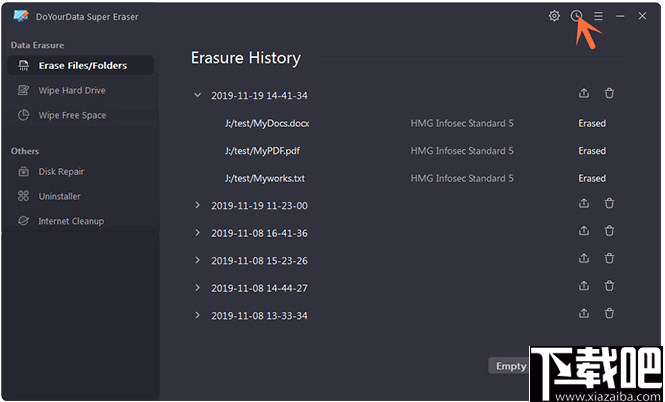Image resolution: width=665 pixels, height=402 pixels.
Task: Click the planet icon beside Internet Cleanup
Action: point(23,221)
